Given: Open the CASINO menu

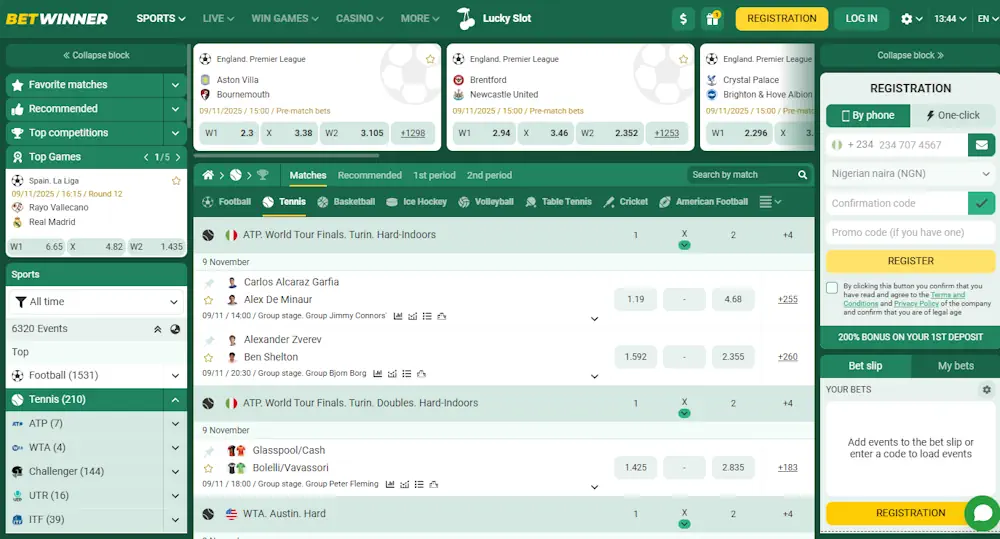Looking at the screenshot, I should (x=360, y=18).
